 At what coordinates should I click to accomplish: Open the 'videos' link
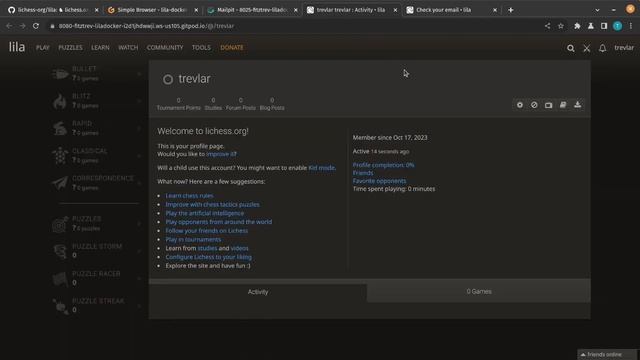pos(239,248)
